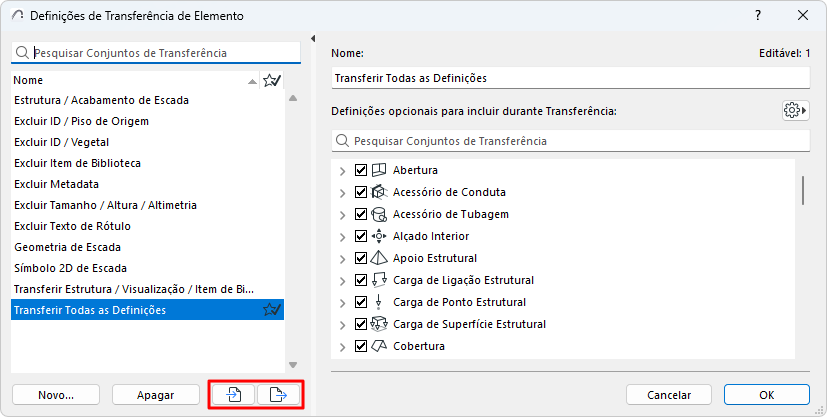
Task: Uncheck the Apoio Estrutural checkbox
Action: 361,258
